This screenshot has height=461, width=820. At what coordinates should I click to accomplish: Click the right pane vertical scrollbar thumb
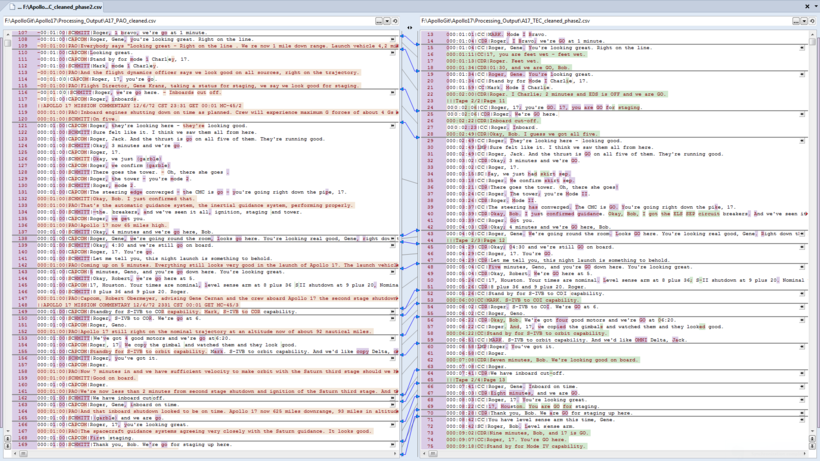pos(812,42)
